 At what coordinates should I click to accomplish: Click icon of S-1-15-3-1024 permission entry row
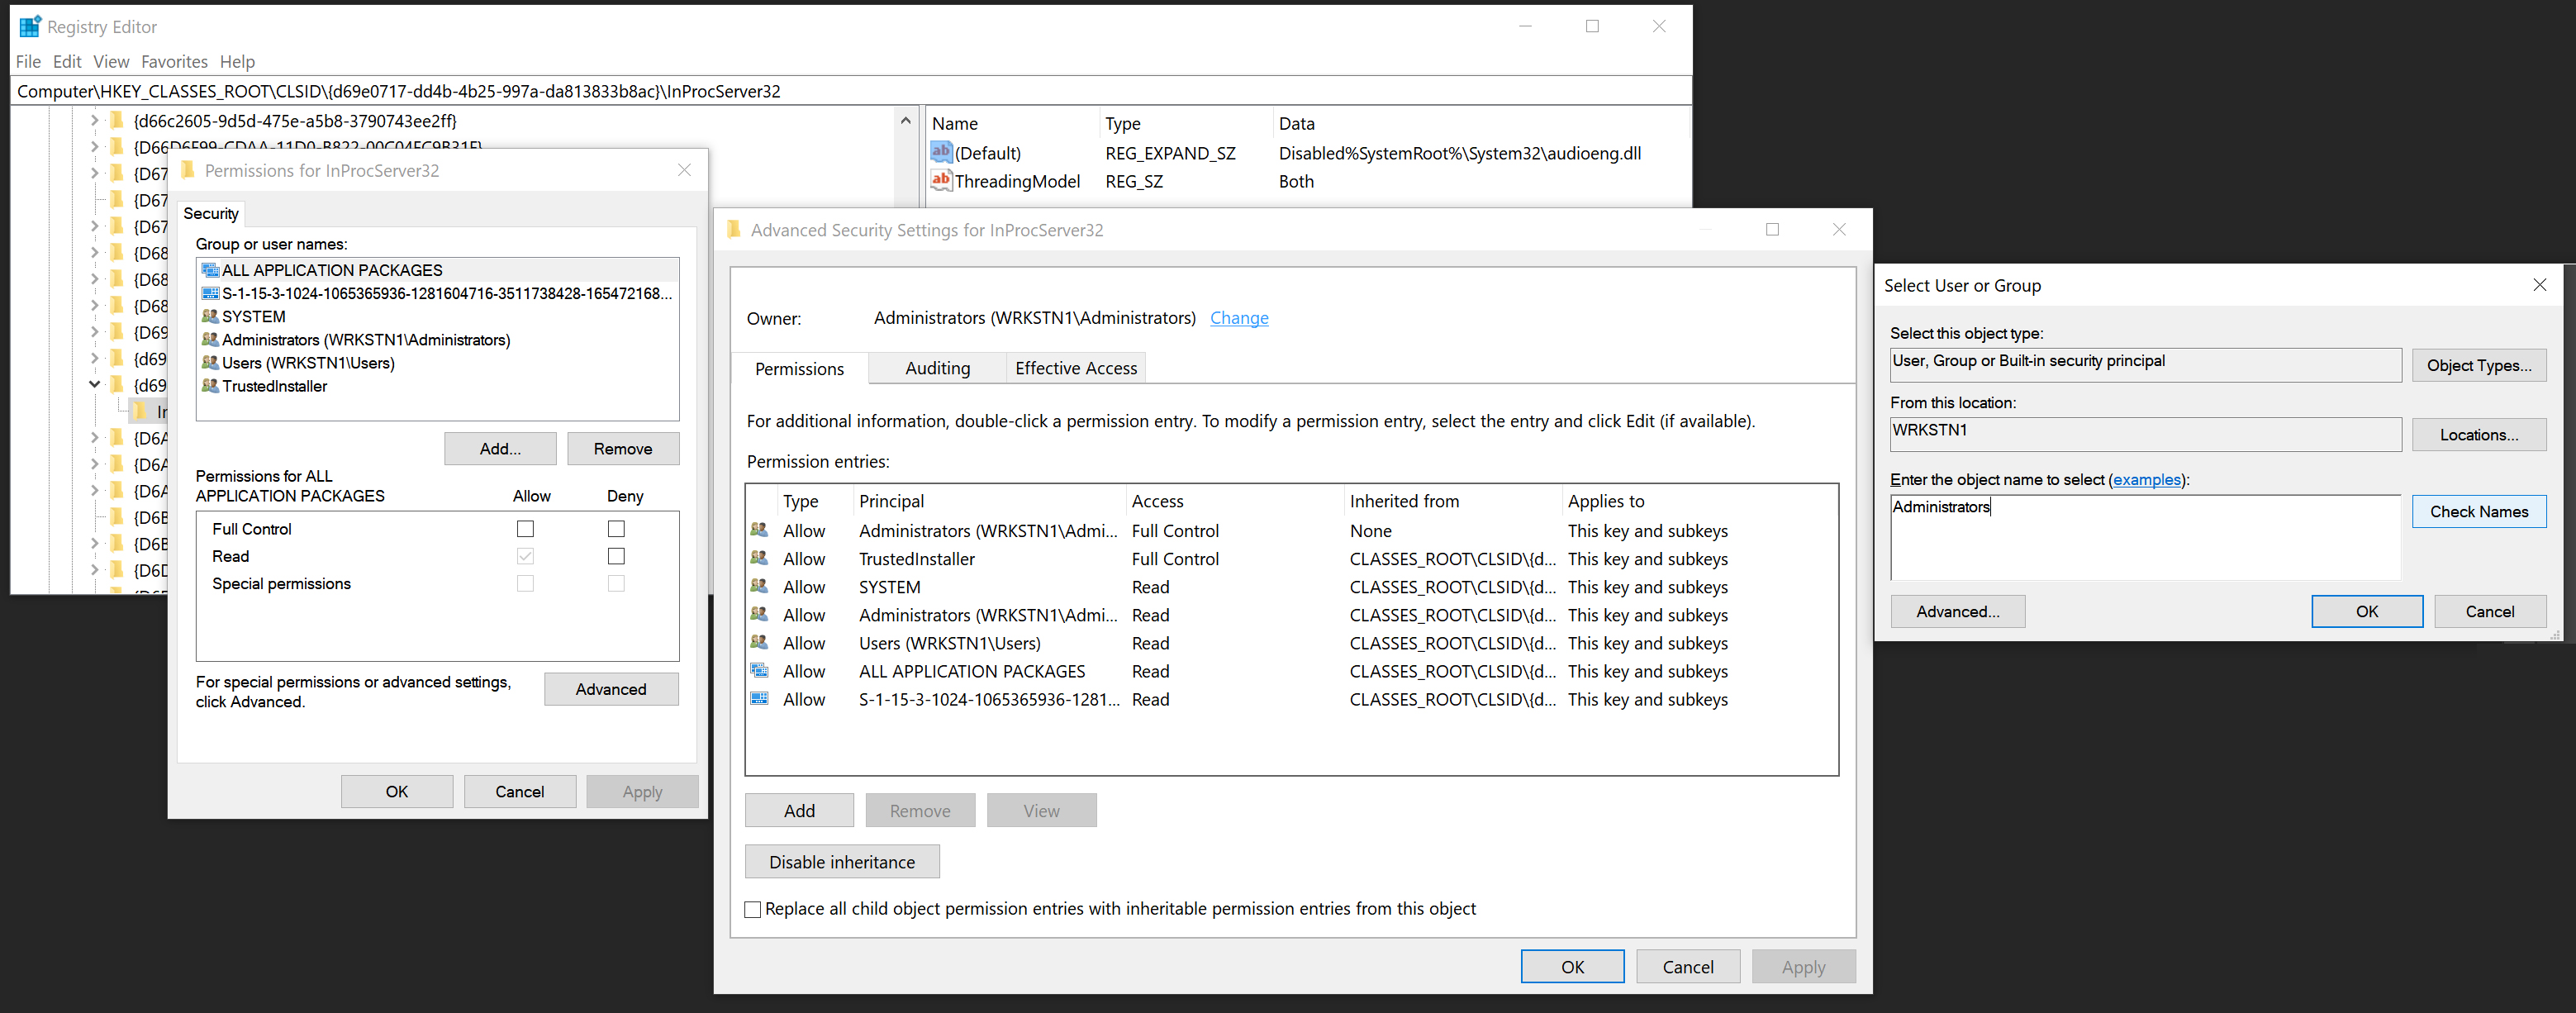click(x=759, y=698)
